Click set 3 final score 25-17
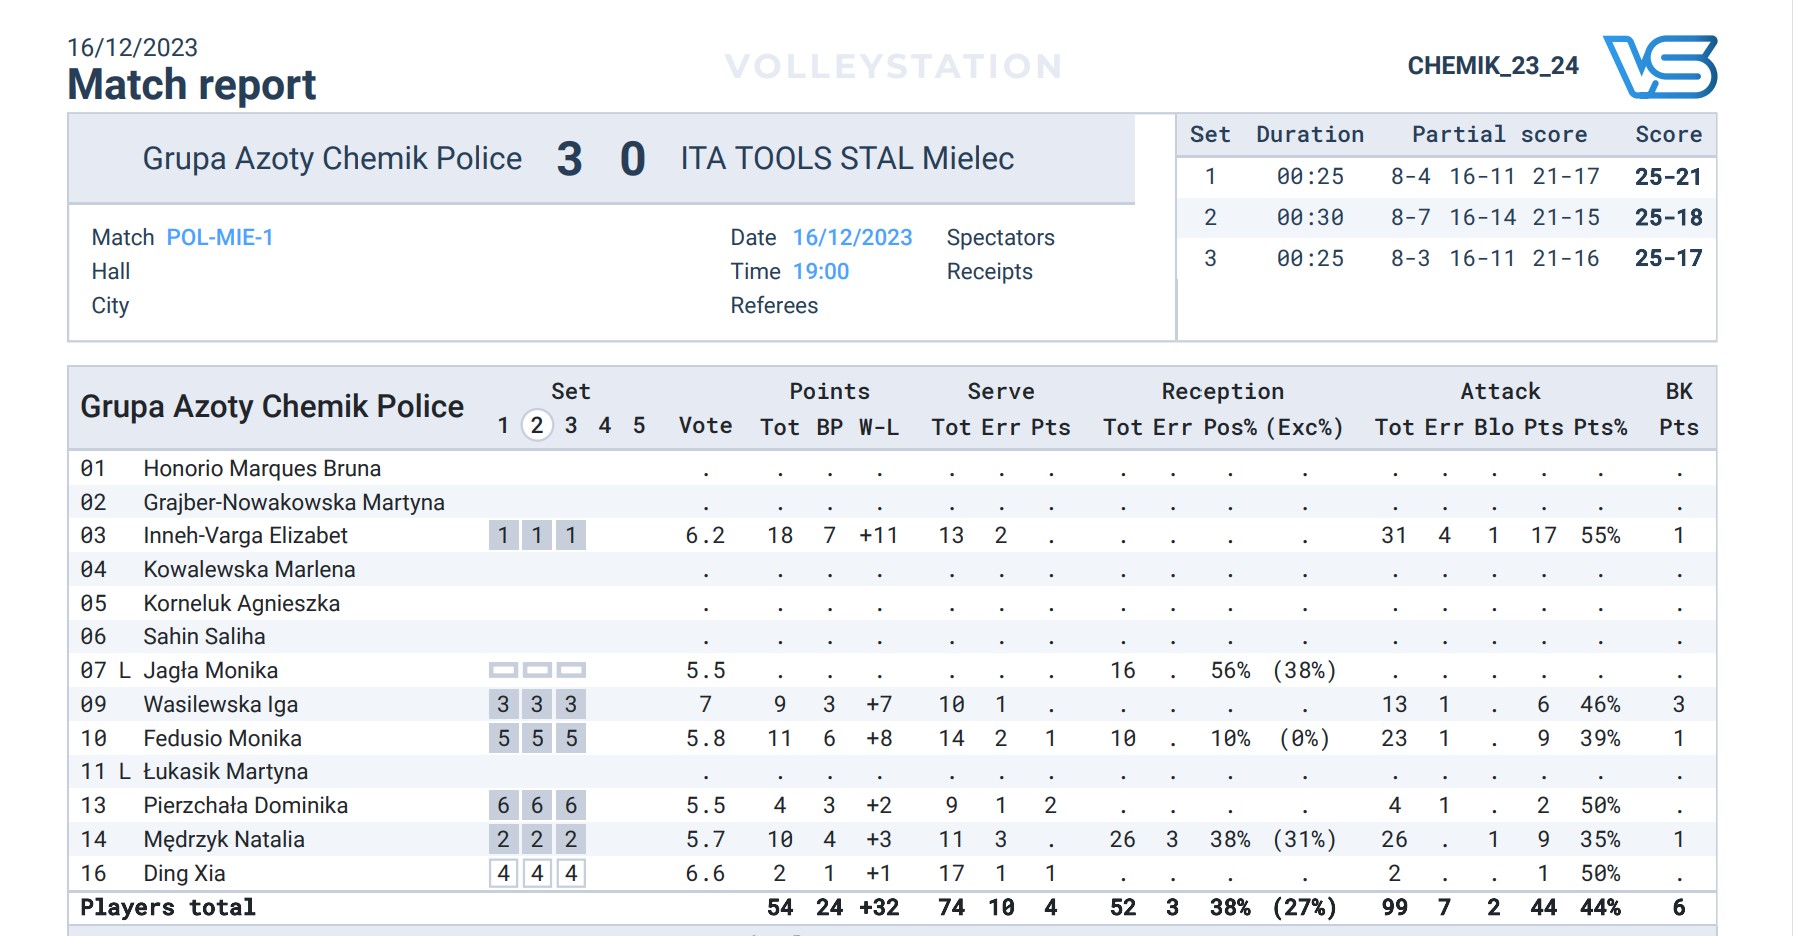This screenshot has width=1793, height=936. [x=1668, y=259]
